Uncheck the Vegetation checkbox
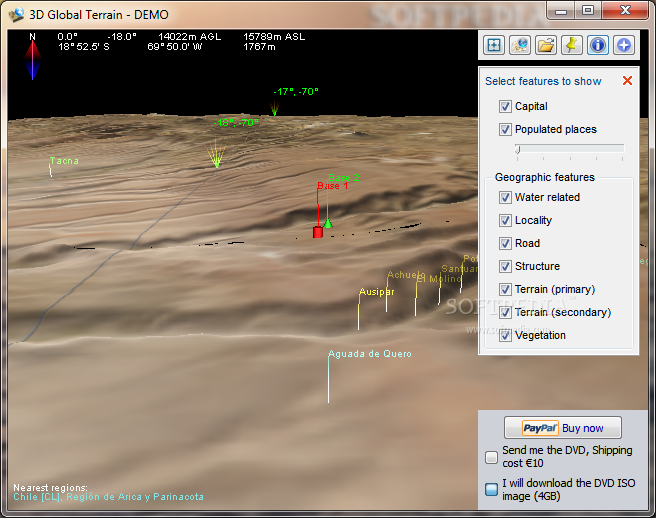656x518 pixels. pos(505,336)
